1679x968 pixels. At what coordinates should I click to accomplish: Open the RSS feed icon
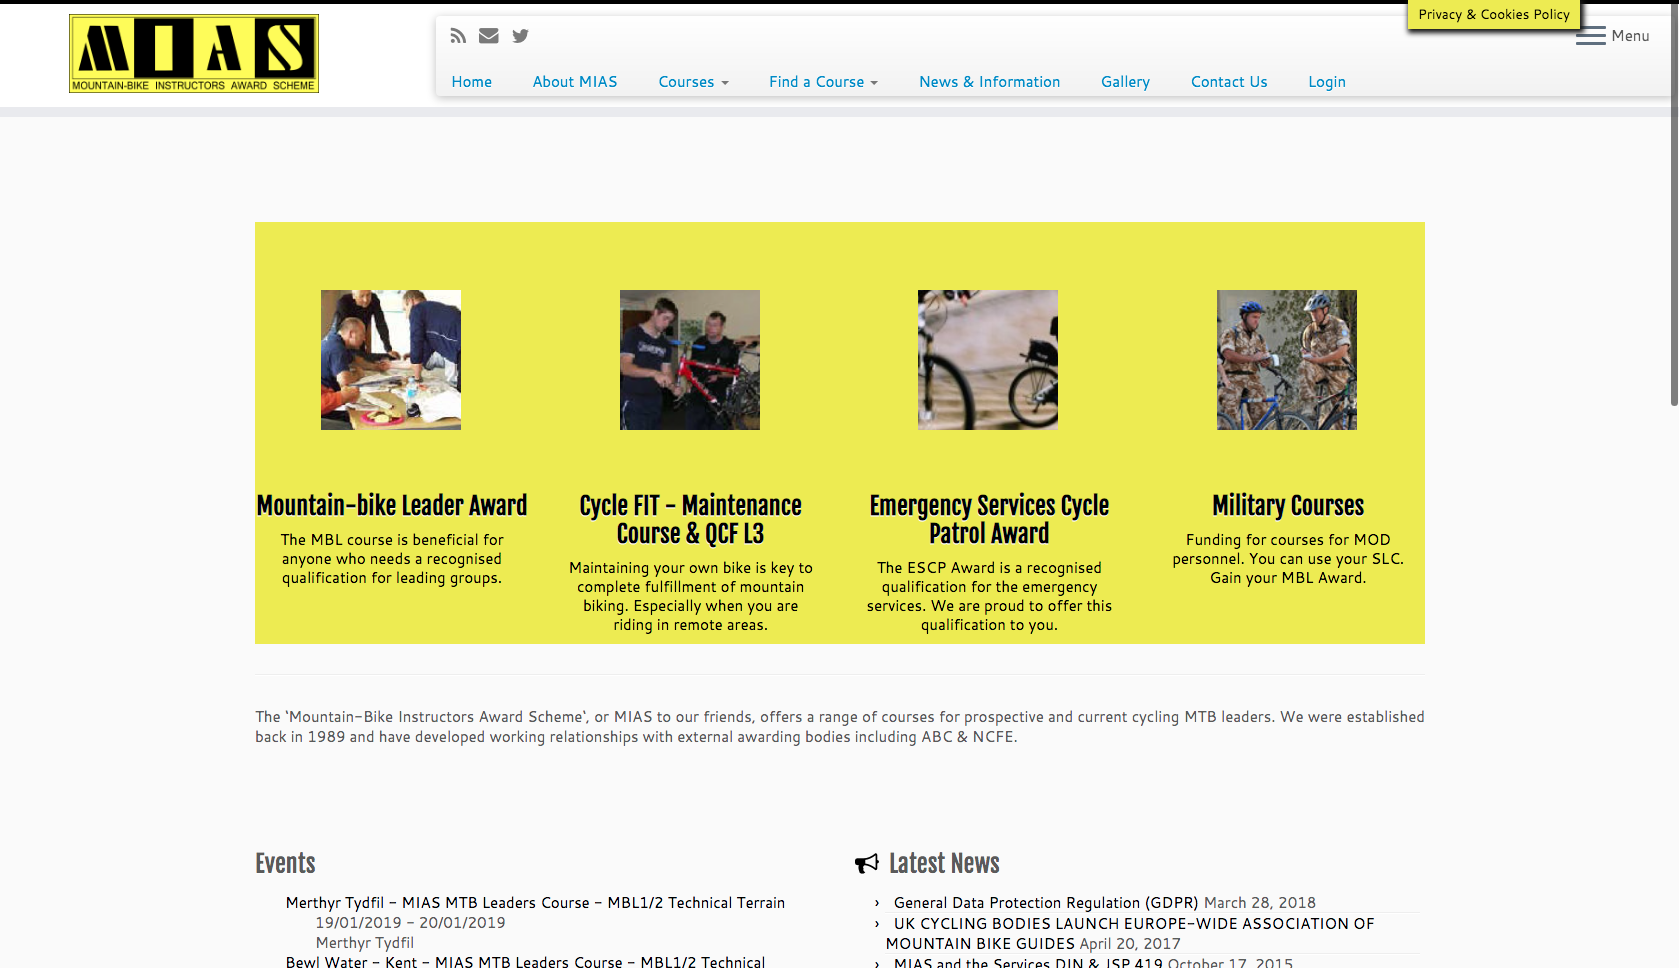click(x=458, y=36)
